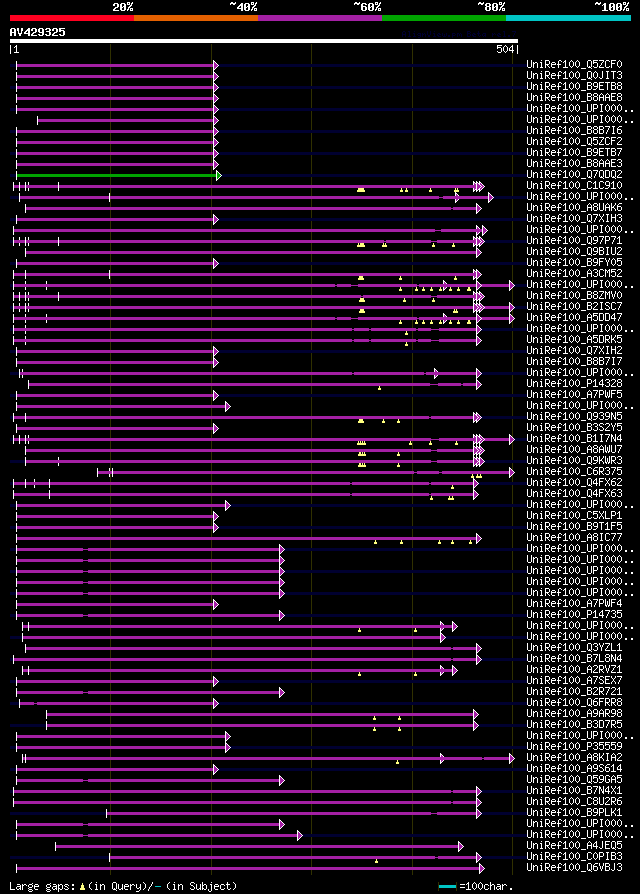Open hit UniRef100_B7L8N4
640x894 pixels.
click(x=574, y=659)
